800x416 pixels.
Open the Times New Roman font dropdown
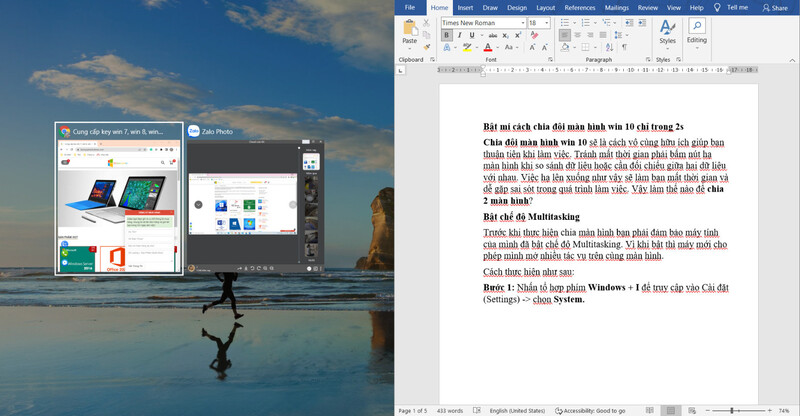pyautogui.click(x=523, y=23)
